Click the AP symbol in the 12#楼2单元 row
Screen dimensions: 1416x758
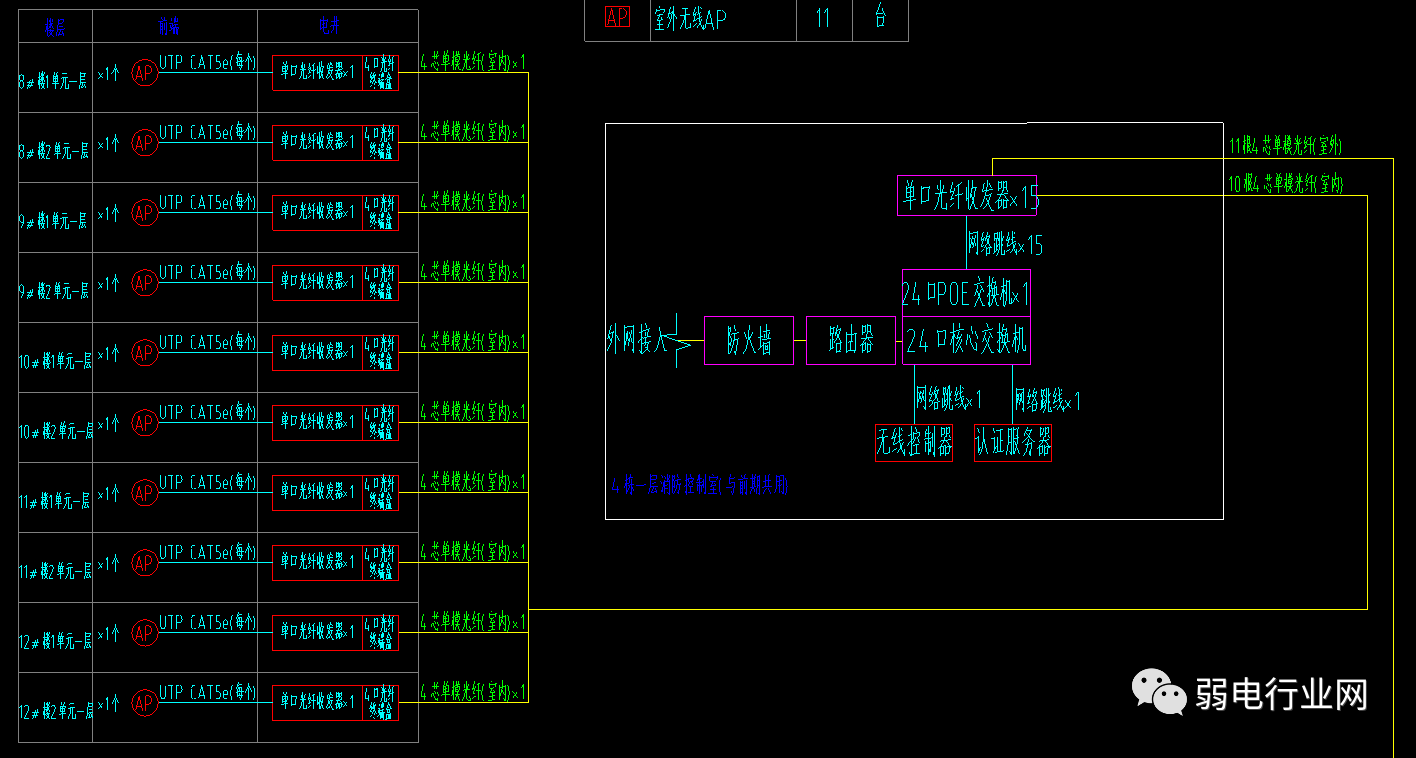coord(145,702)
